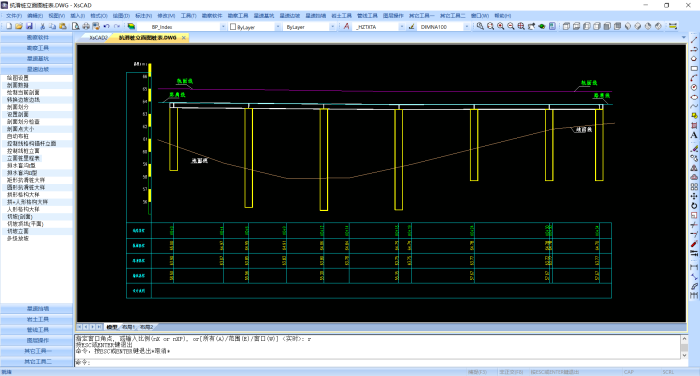This screenshot has height=376, width=700.
Task: Switch to the XsCAD2 document tab
Action: 98,38
